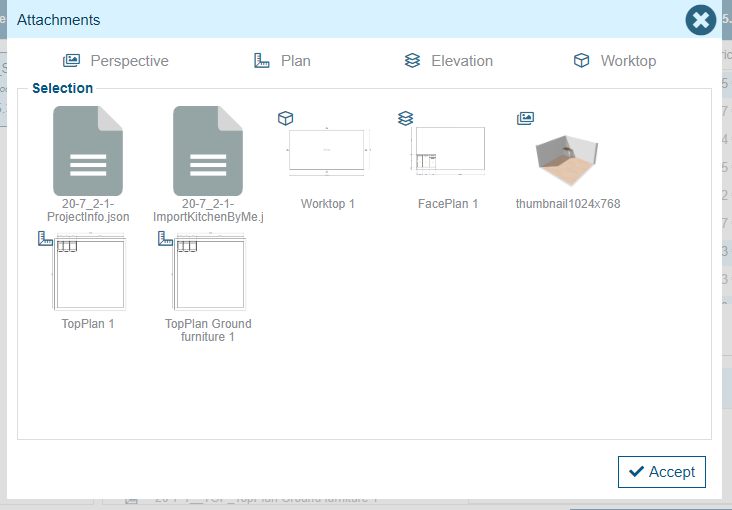Screen dimensions: 732x510
Task: Click cube badge on Worktop 1
Action: 285,118
